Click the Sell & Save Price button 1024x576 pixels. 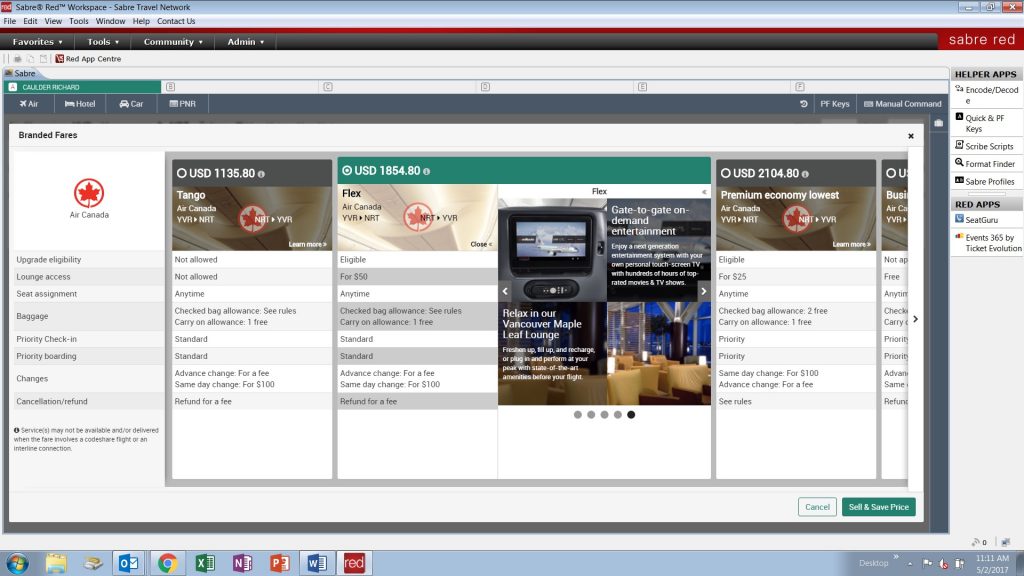878,507
